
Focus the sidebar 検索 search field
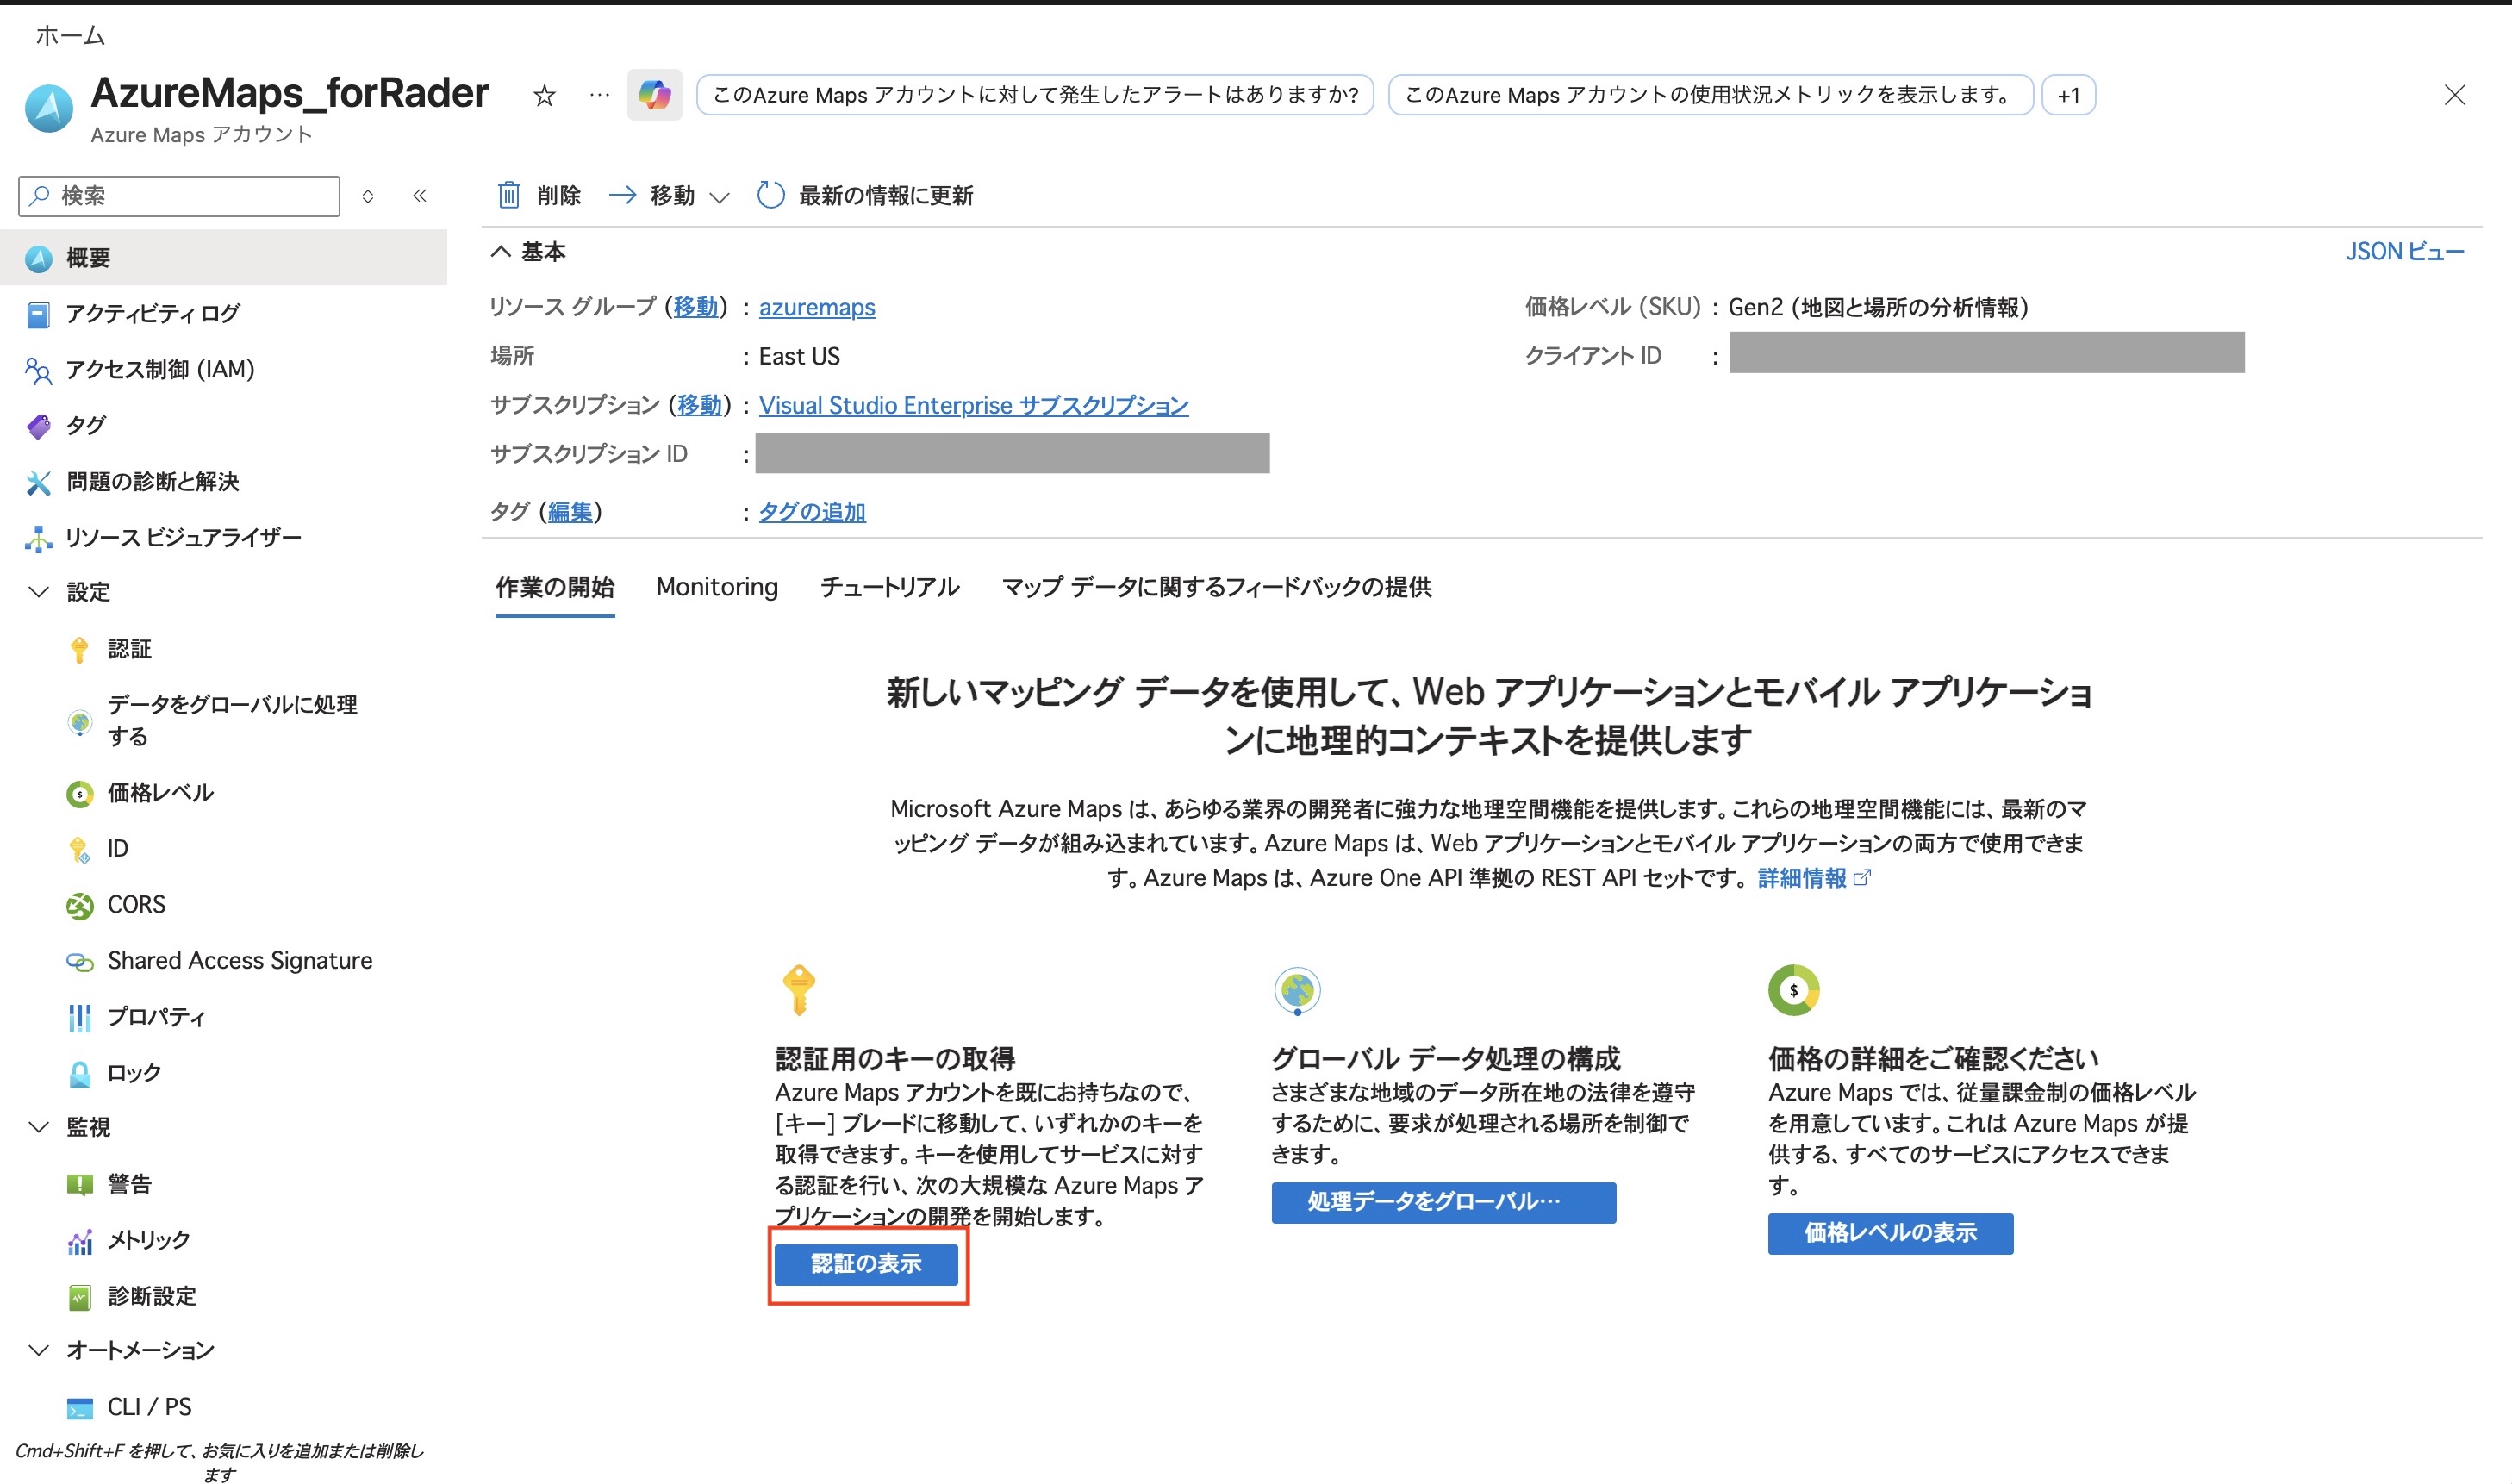pos(179,196)
